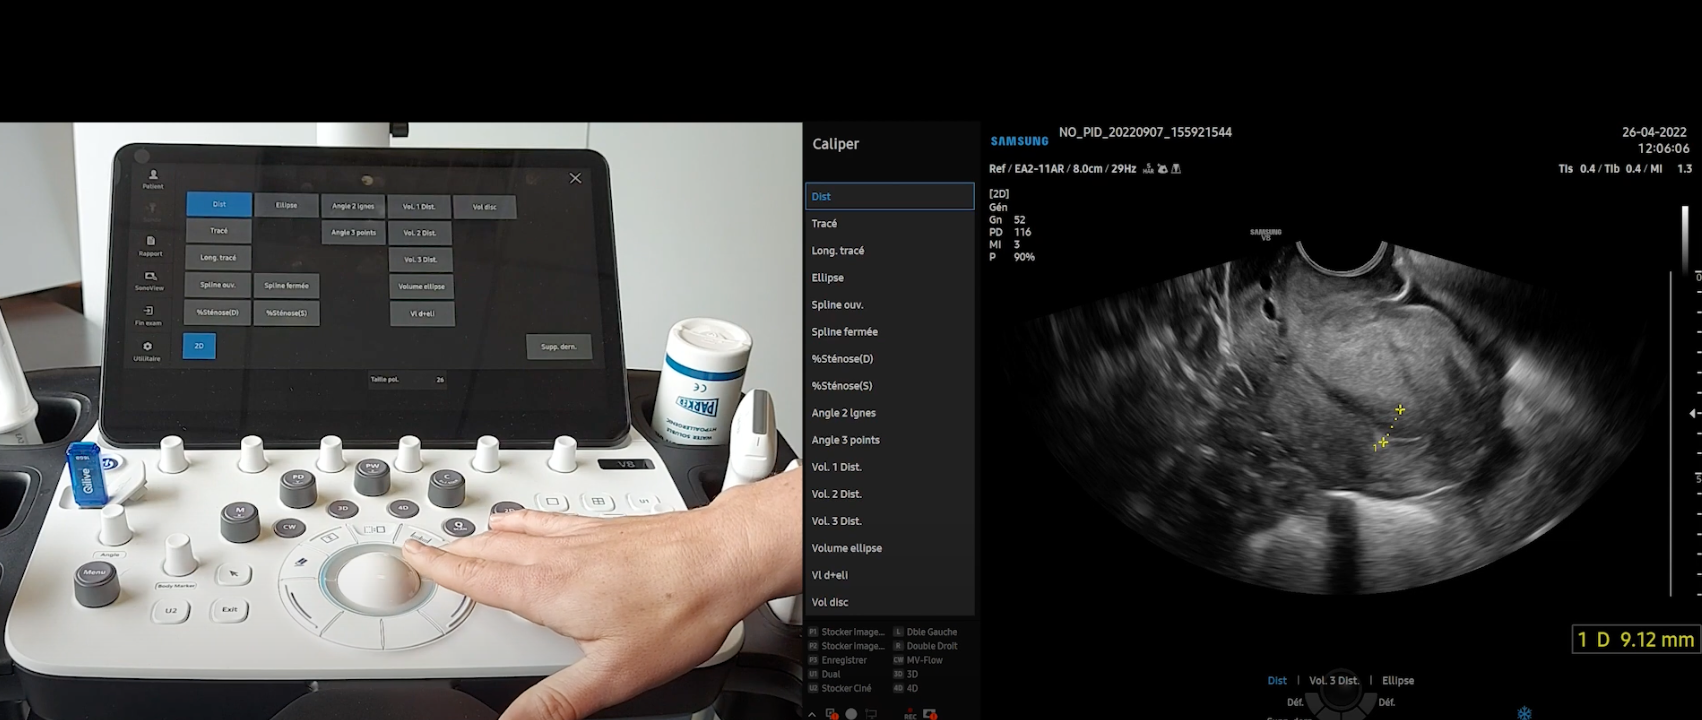Viewport: 1702px width, 720px height.
Task: Click the '1 D 9.12 mm' measurement result
Action: point(1636,639)
